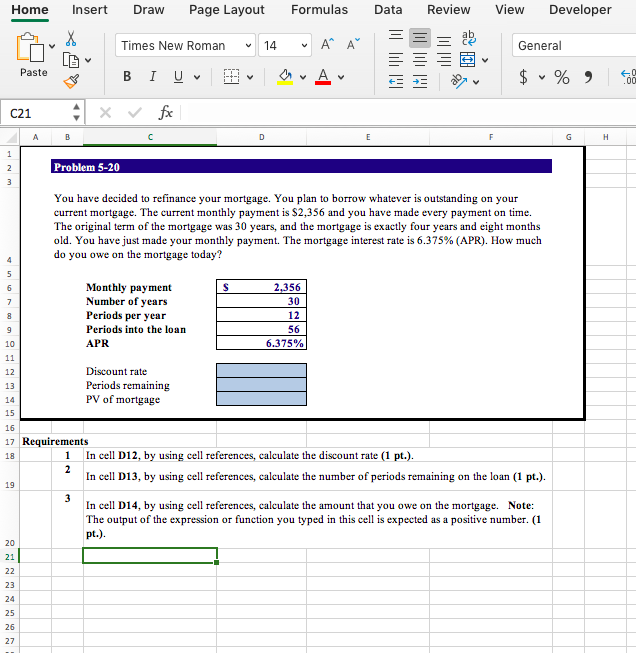Screen dimensions: 636x653
Task: Apply yellow fill color bucket
Action: point(285,77)
